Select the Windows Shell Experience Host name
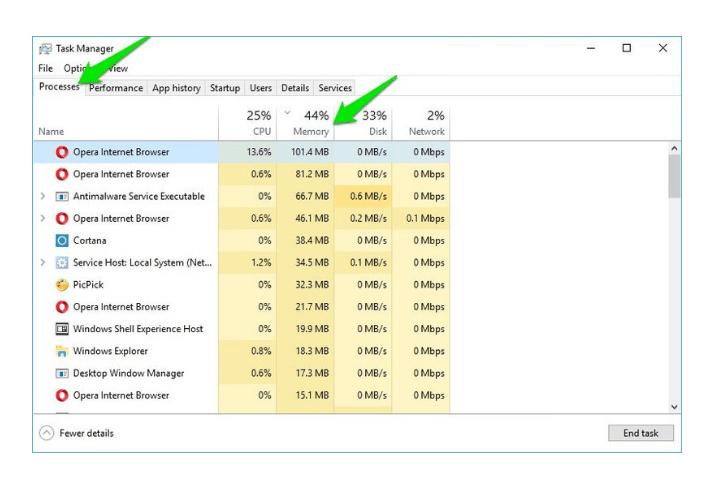The height and width of the screenshot is (490, 717). 138,329
